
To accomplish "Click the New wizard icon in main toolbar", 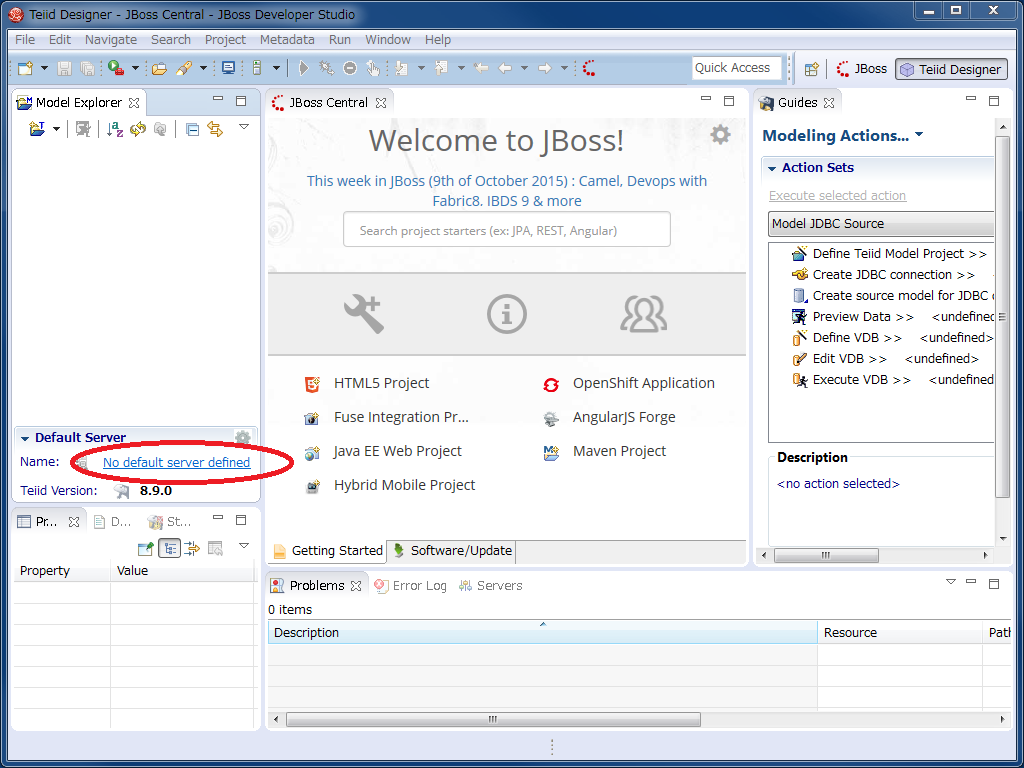I will 25,68.
